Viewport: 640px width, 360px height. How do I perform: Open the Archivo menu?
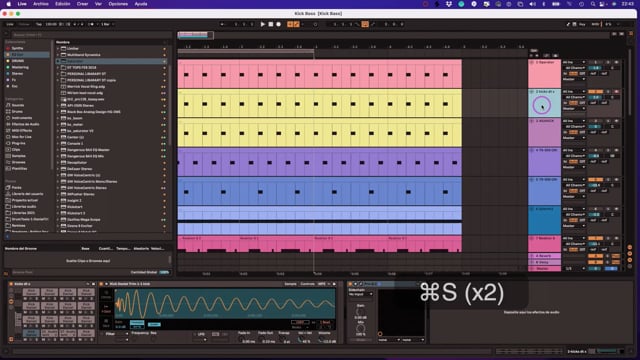pyautogui.click(x=41, y=4)
